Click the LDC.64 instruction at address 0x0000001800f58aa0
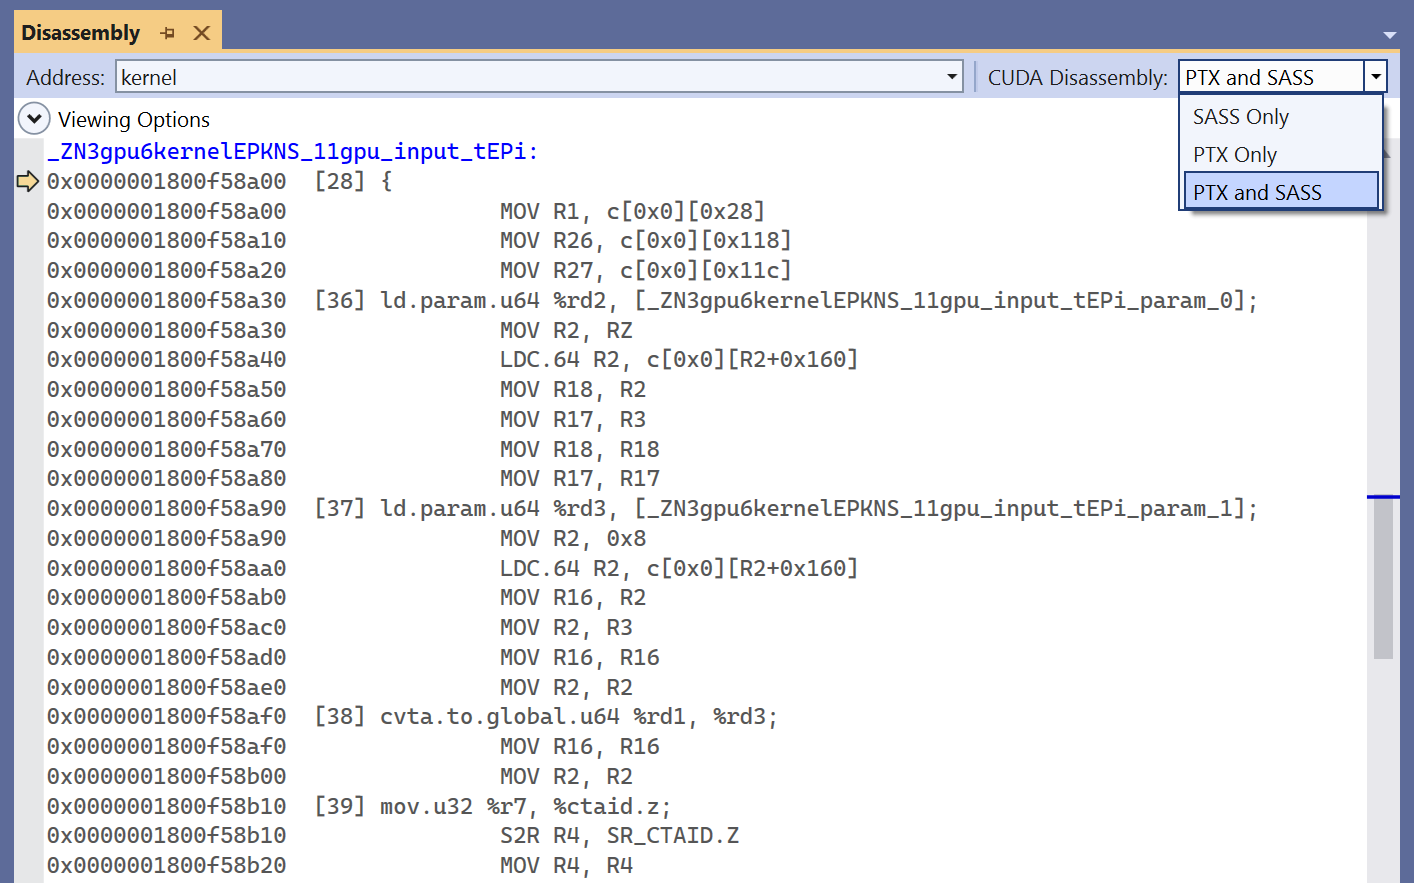Image resolution: width=1414 pixels, height=883 pixels. [679, 568]
